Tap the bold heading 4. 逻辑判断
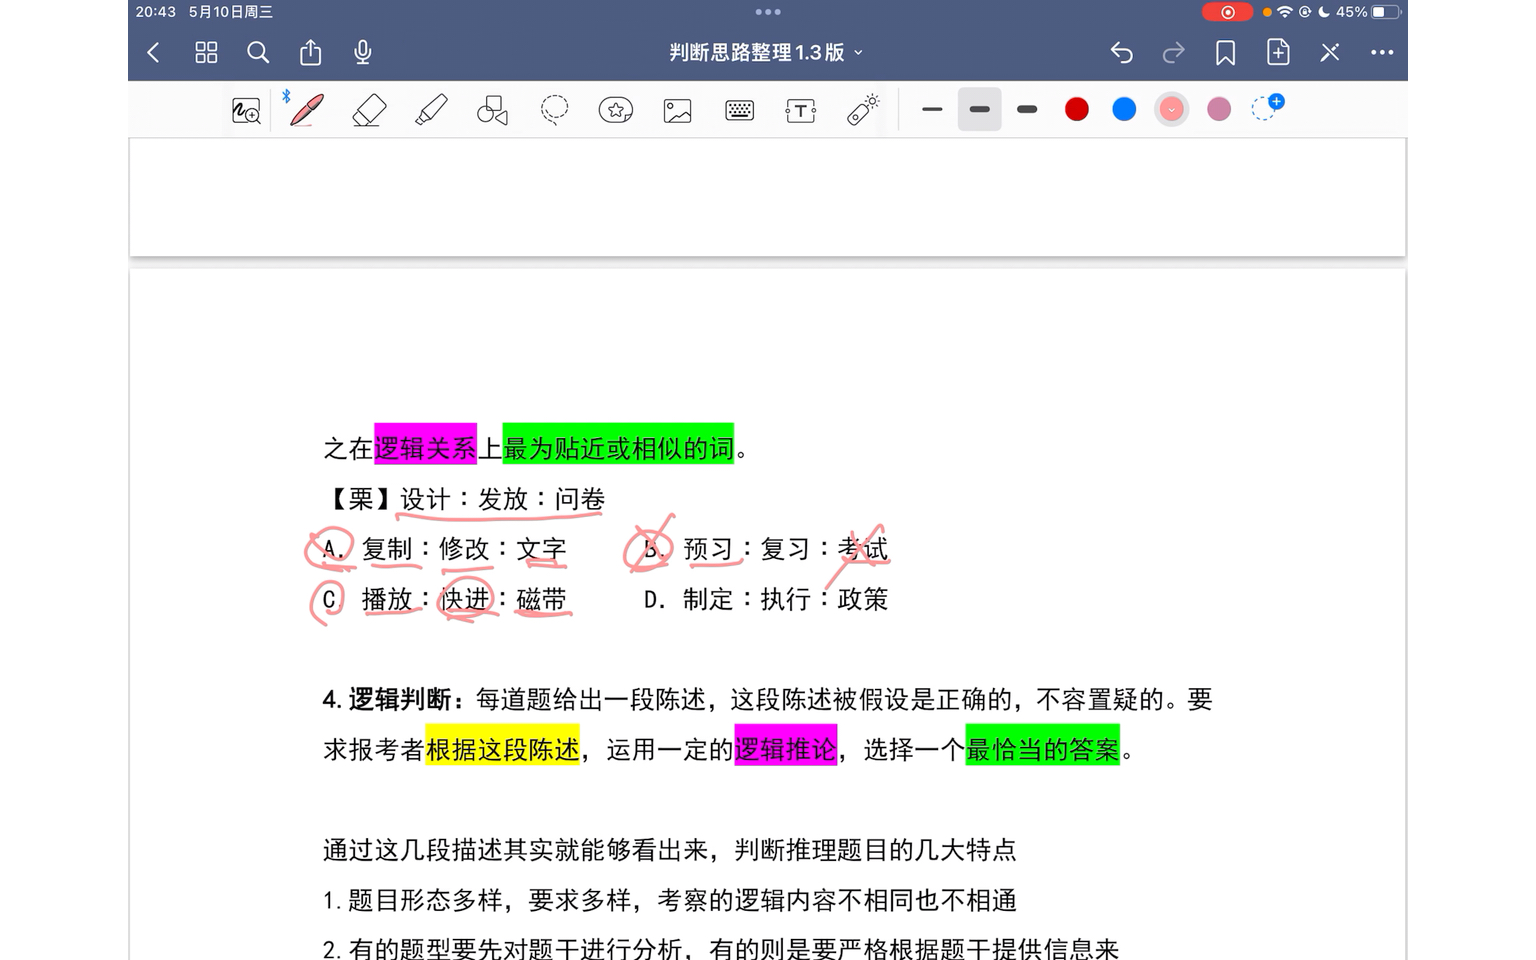Viewport: 1536px width, 960px height. point(393,699)
